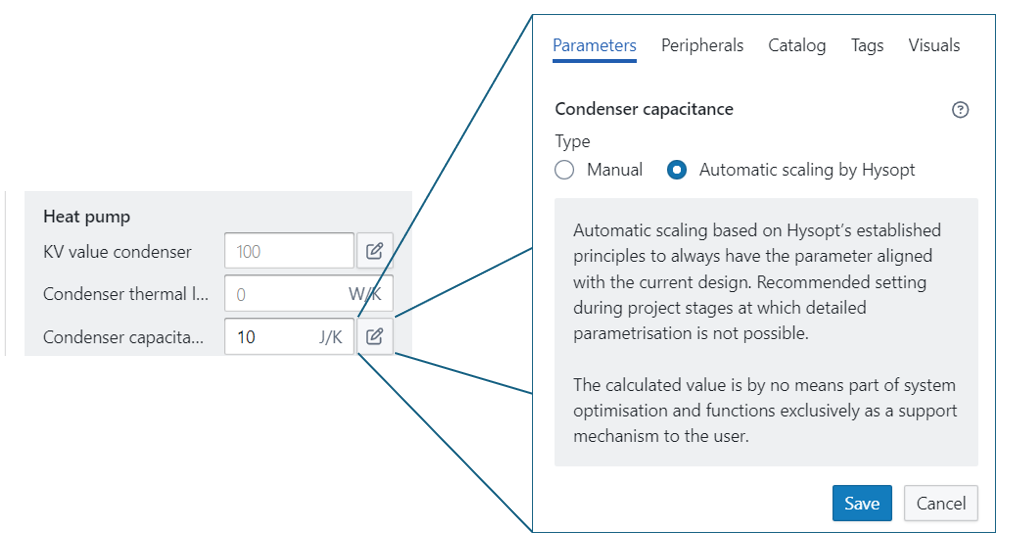Open the help question mark icon

[960, 110]
